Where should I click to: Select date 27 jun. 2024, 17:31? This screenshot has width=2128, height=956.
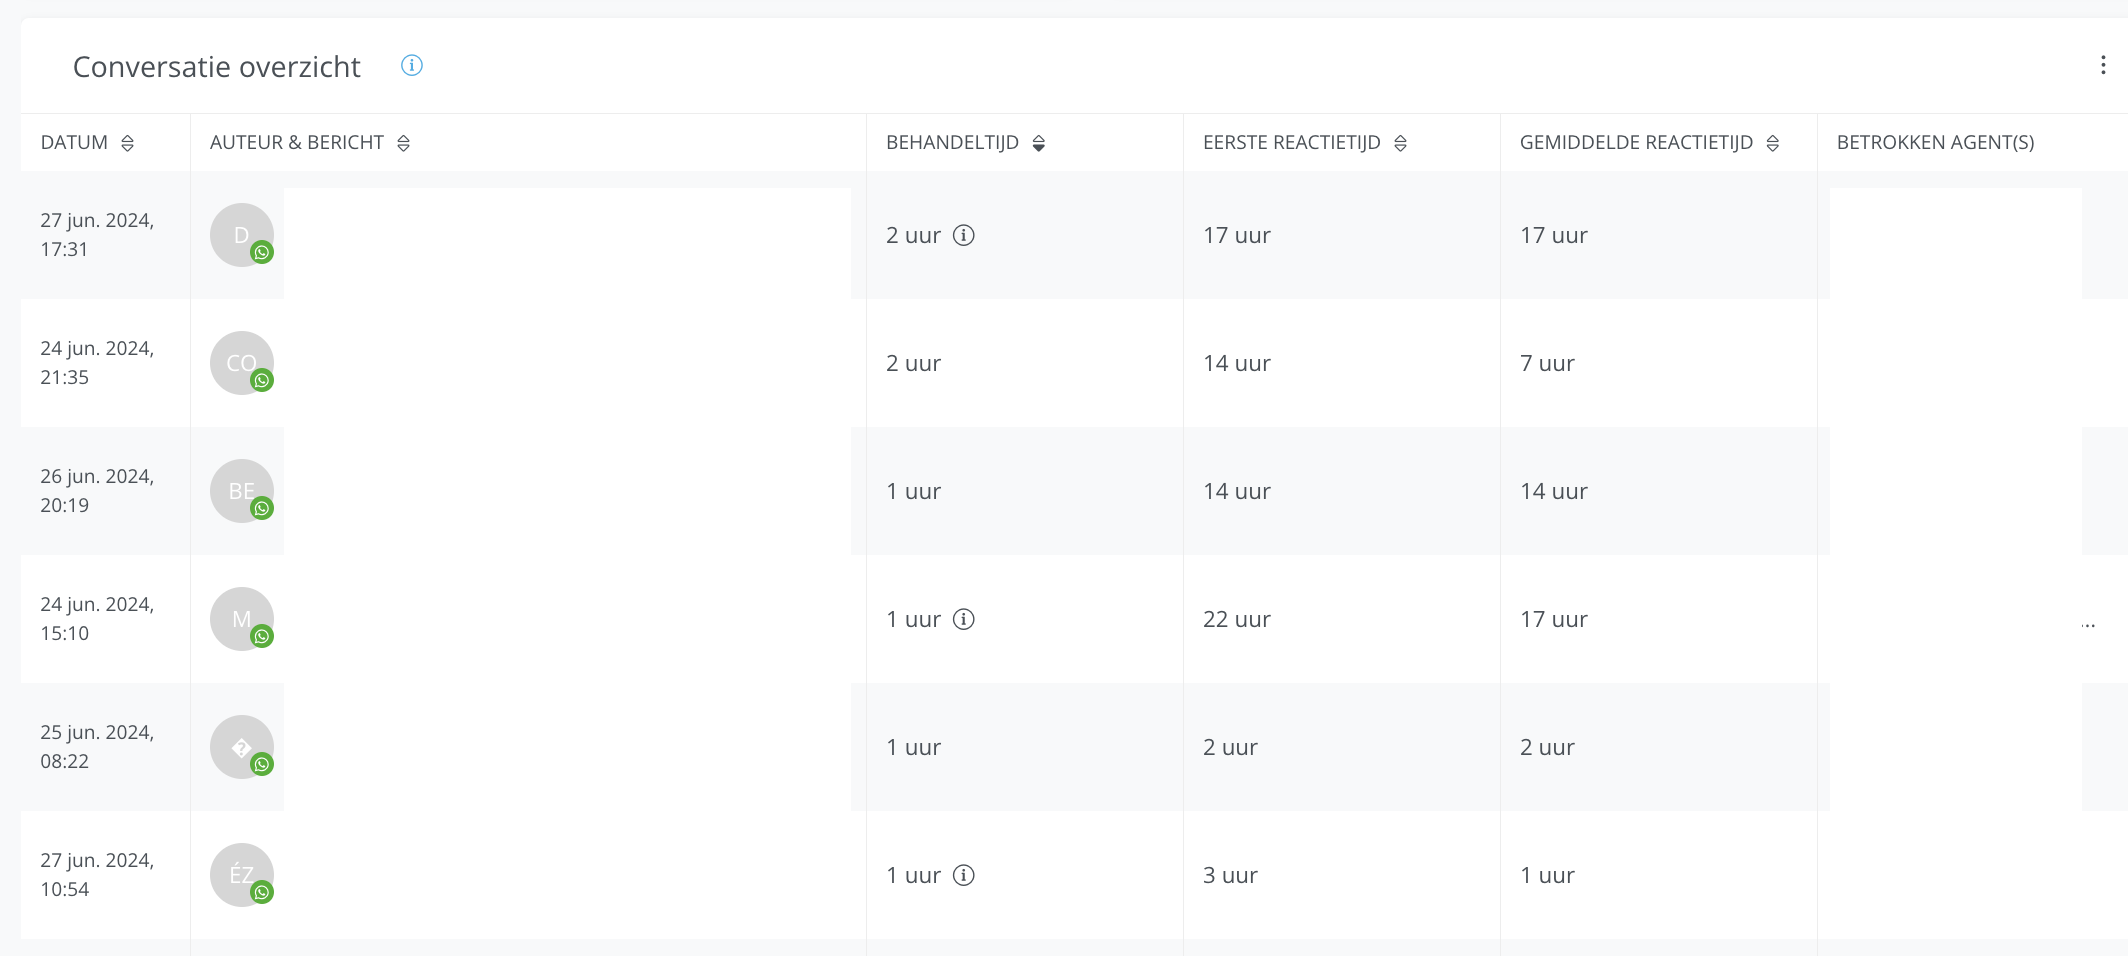coord(97,235)
